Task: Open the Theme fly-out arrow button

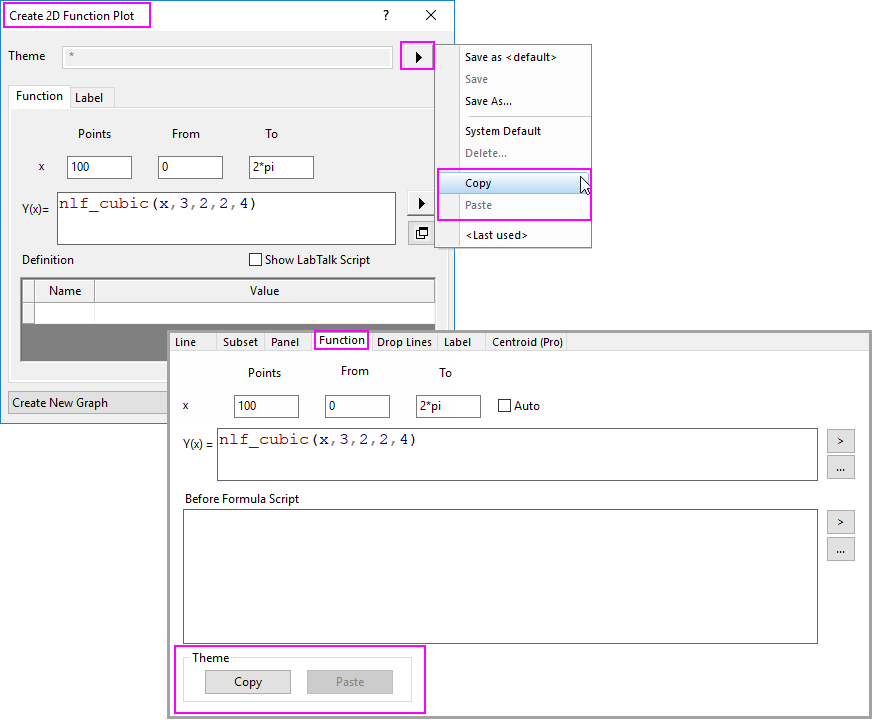Action: click(x=417, y=57)
